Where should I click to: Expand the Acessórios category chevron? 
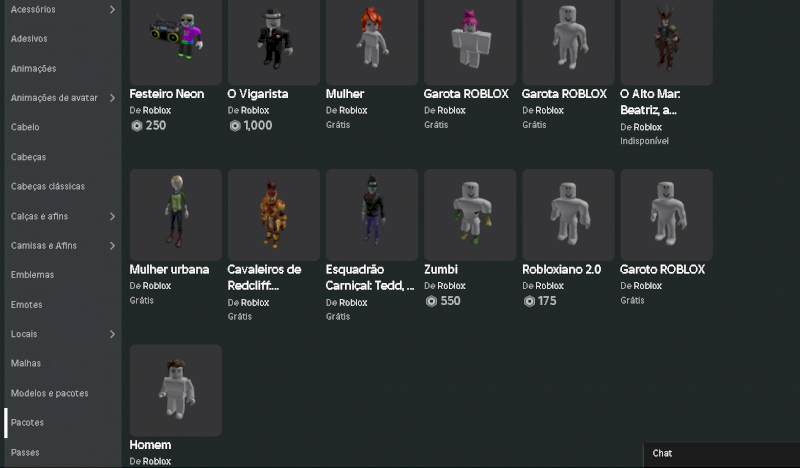tap(112, 9)
